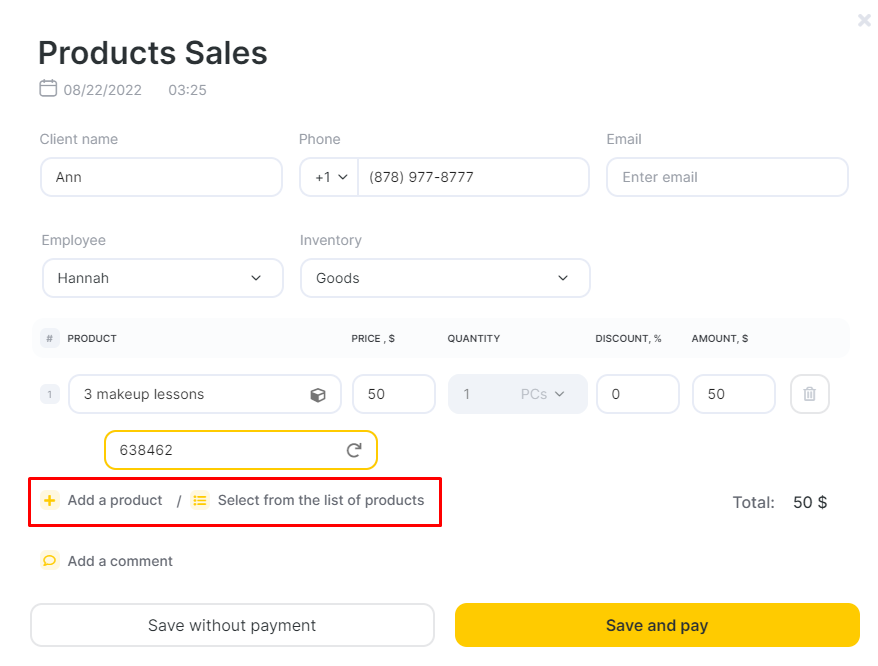Click the Enter email field
The height and width of the screenshot is (666, 878).
pyautogui.click(x=727, y=177)
